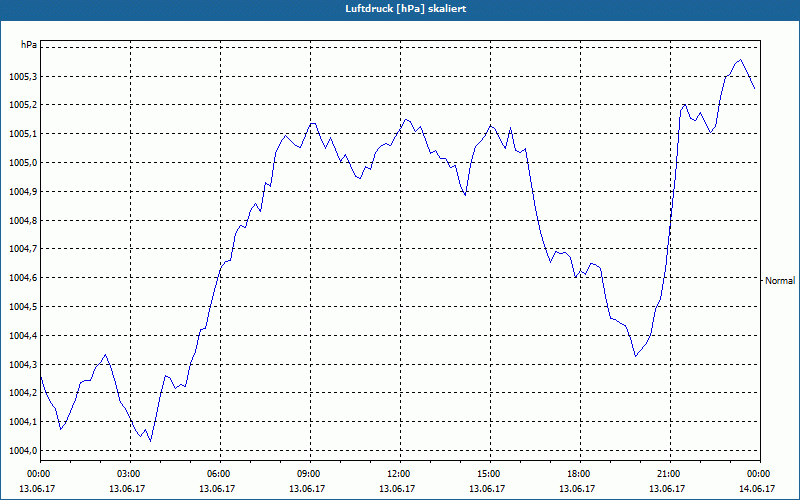
Task: Click the 1004,4 axis value
Action: (22, 336)
